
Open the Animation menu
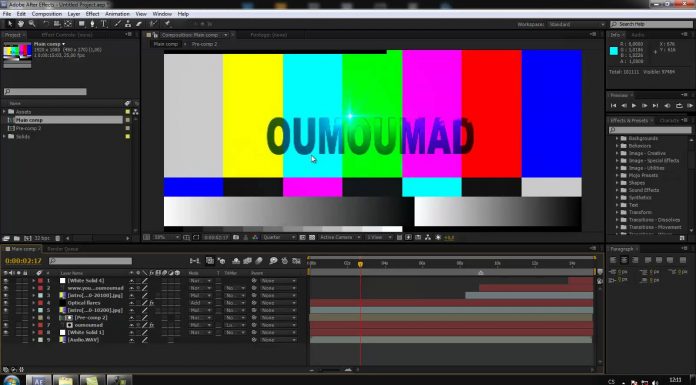click(x=117, y=14)
